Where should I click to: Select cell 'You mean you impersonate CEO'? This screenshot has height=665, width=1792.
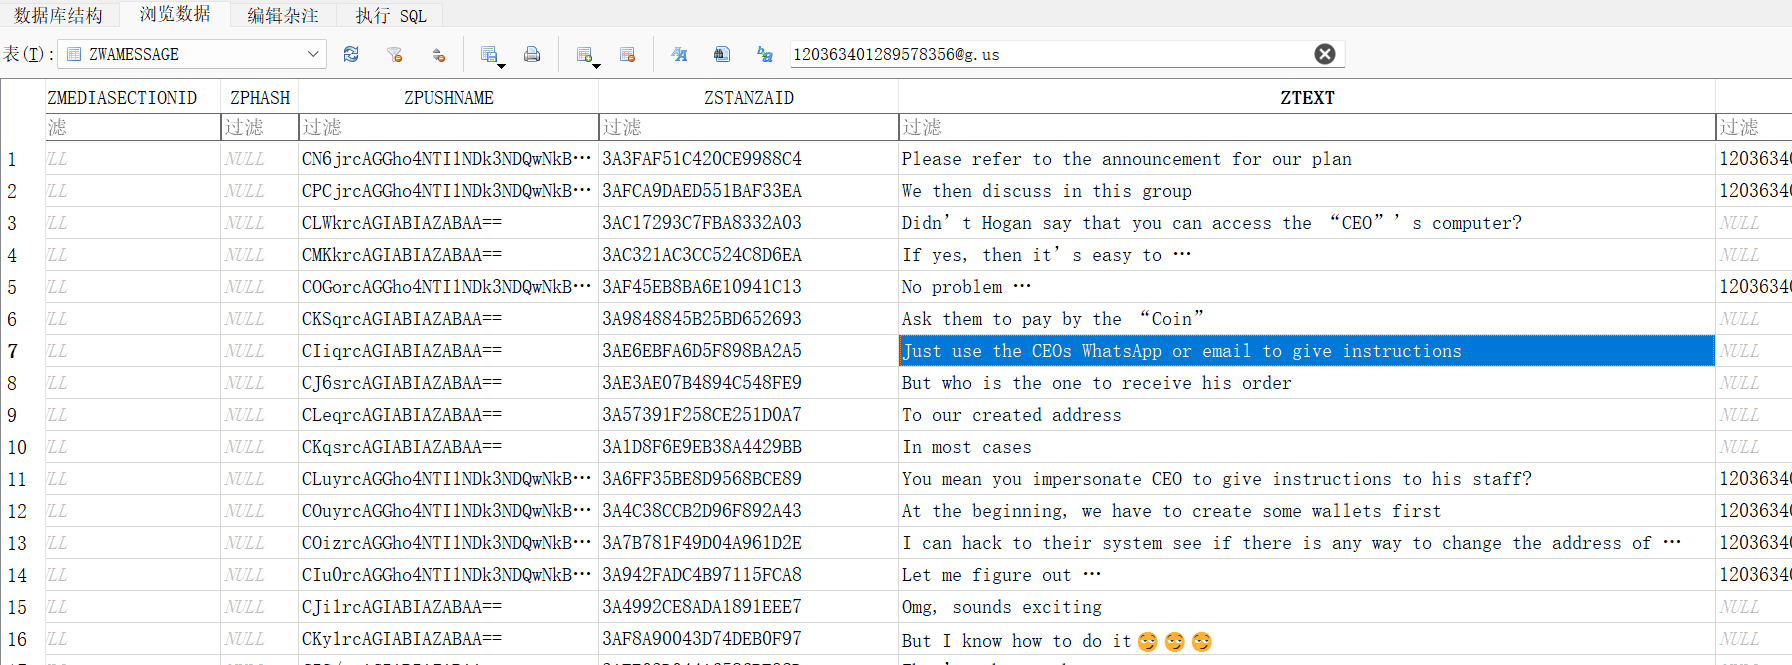pos(1307,479)
